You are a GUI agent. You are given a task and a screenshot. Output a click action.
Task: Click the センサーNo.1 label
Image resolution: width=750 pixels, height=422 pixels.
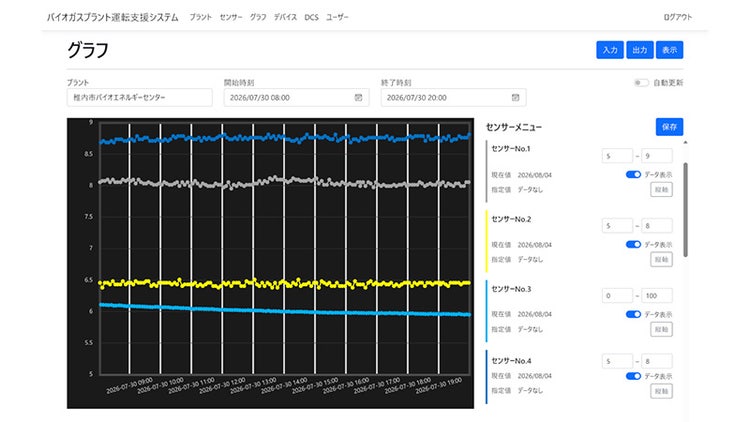tap(511, 149)
